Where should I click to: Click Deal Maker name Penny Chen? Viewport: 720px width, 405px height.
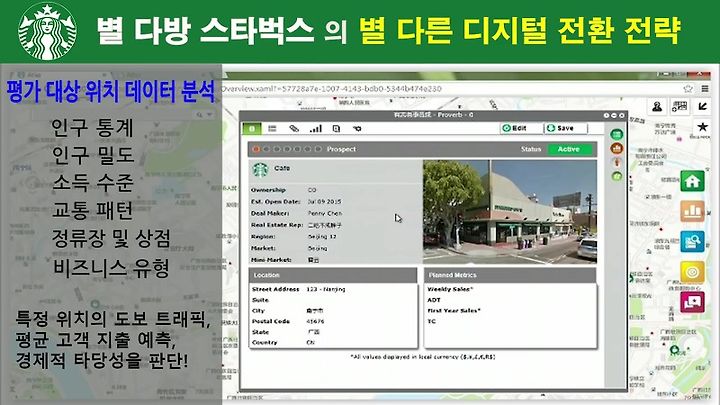tap(325, 213)
